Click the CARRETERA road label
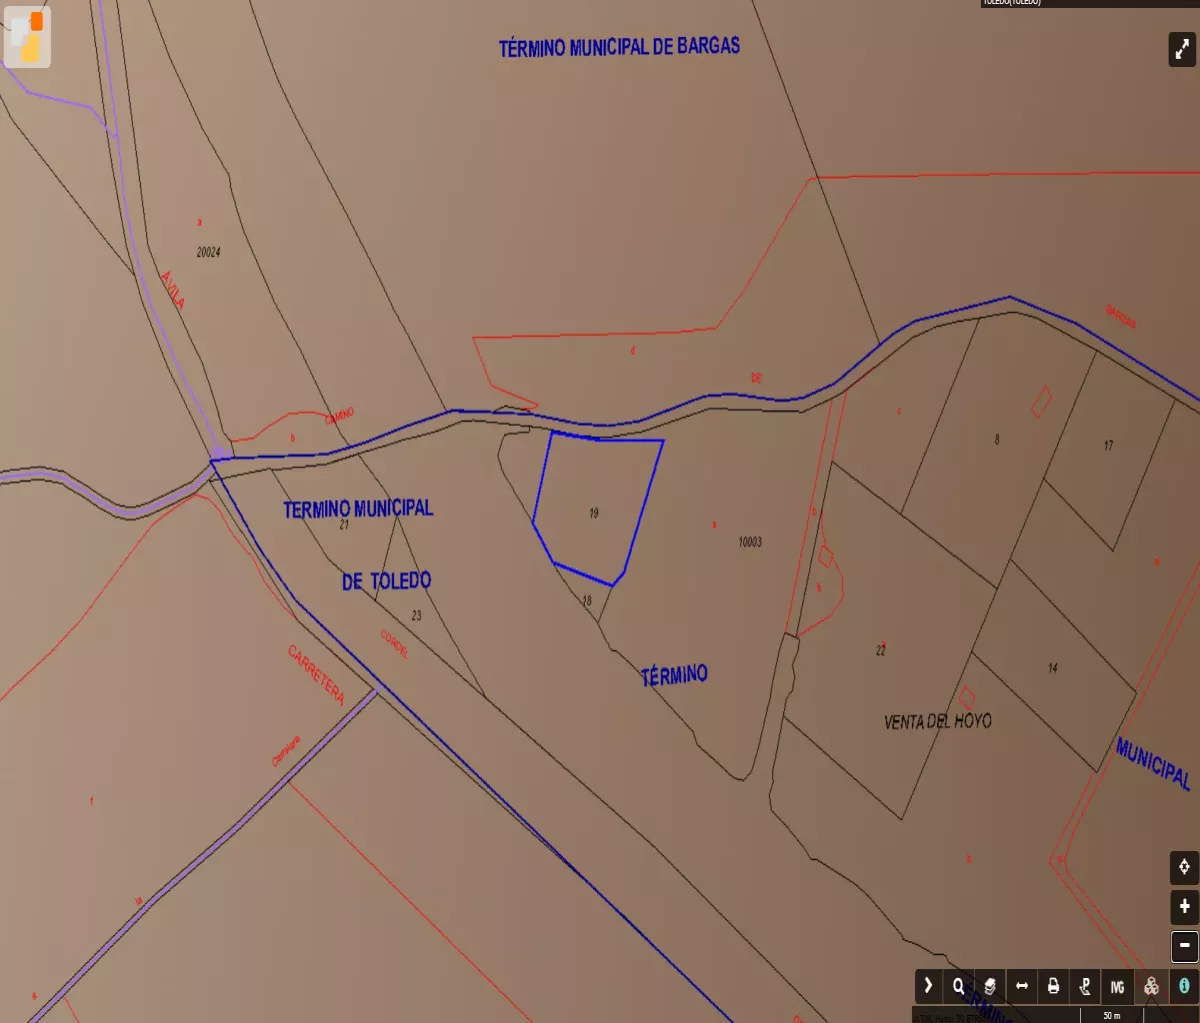 click(x=316, y=675)
